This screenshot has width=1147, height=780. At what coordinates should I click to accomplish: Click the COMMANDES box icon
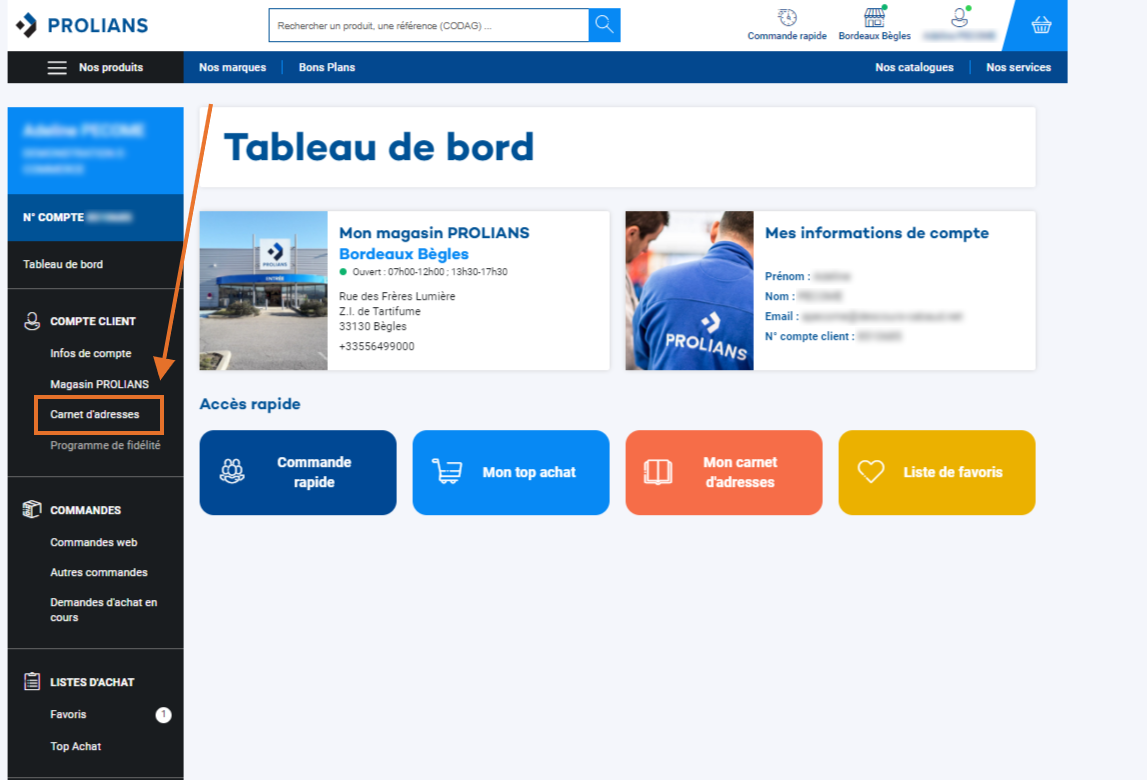tap(32, 509)
